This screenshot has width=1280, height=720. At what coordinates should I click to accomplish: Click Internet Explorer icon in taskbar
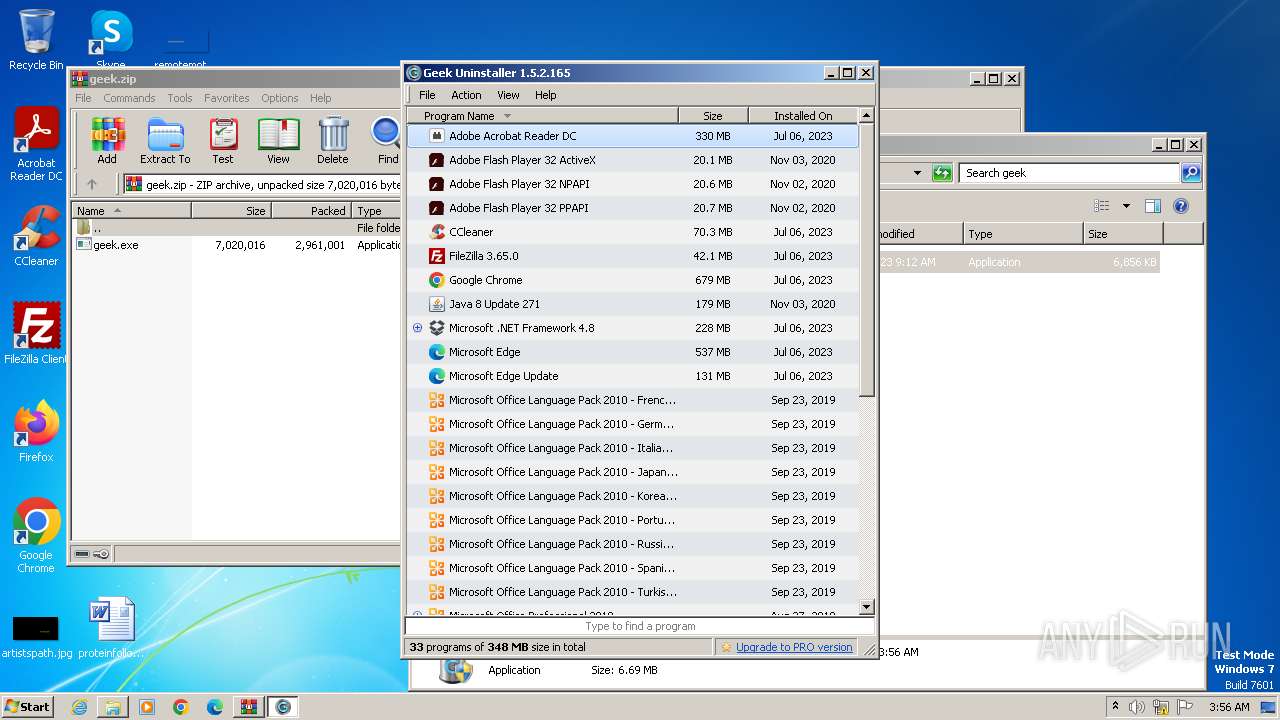click(x=79, y=707)
